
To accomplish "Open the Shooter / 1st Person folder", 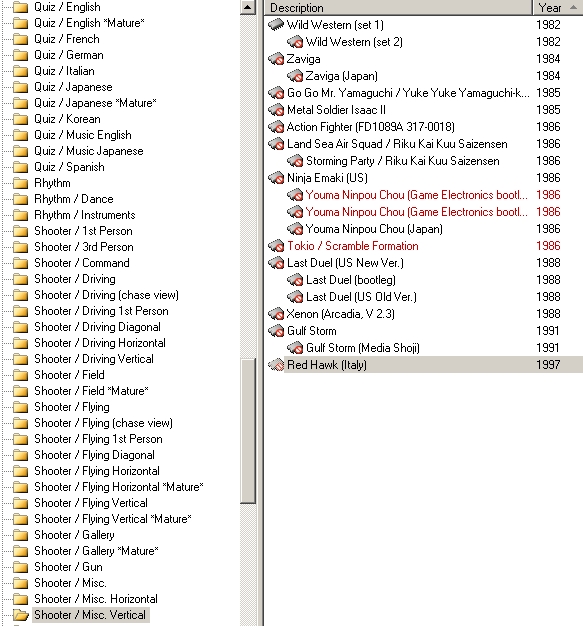I will [83, 231].
